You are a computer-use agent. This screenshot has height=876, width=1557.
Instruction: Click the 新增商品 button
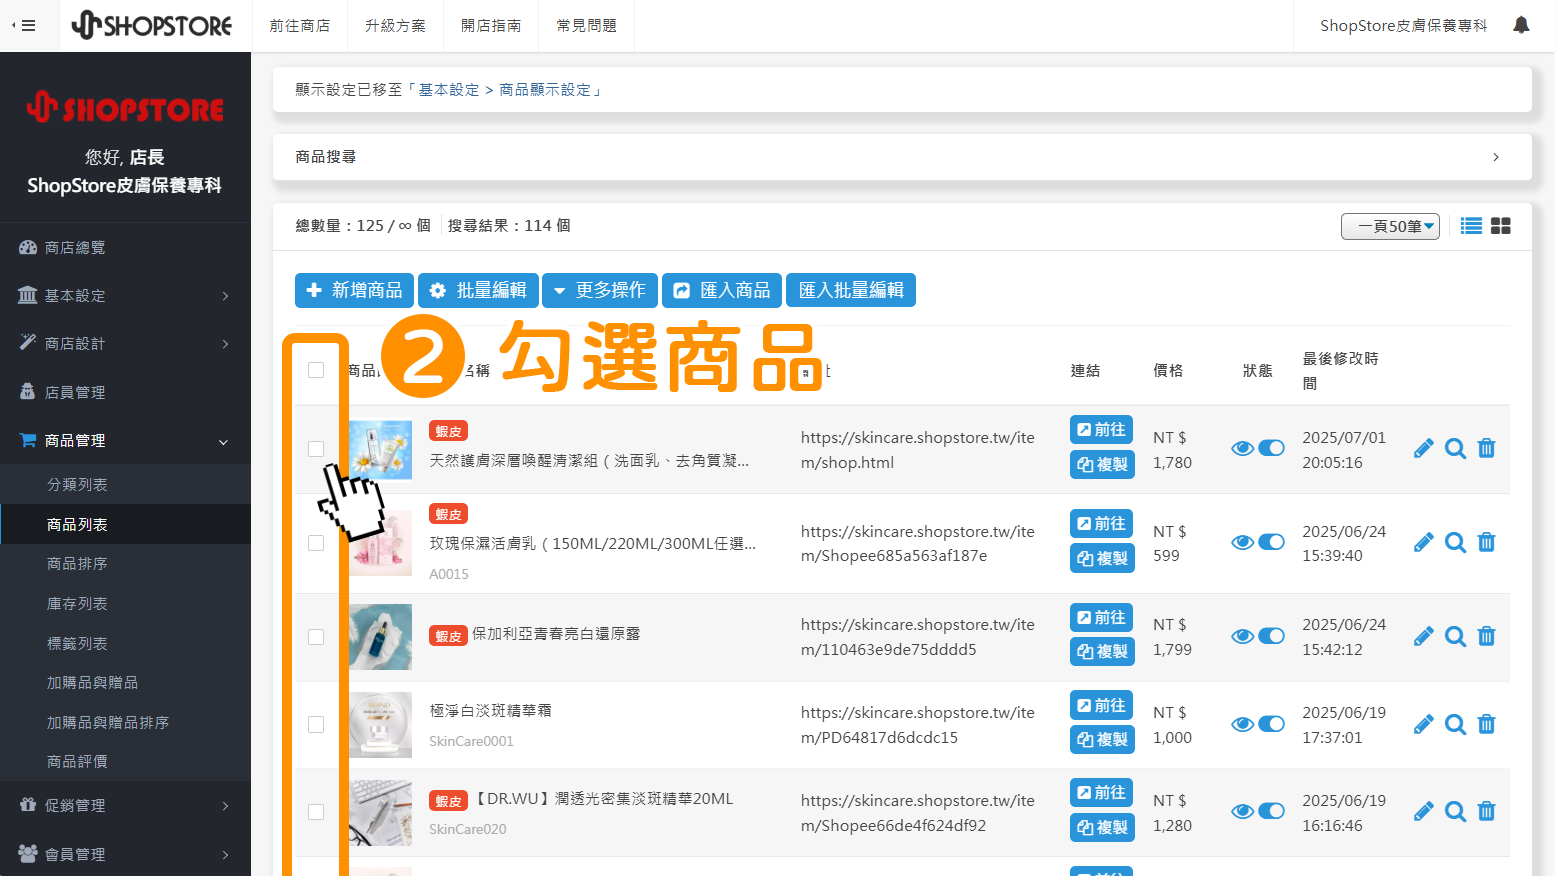(x=355, y=290)
